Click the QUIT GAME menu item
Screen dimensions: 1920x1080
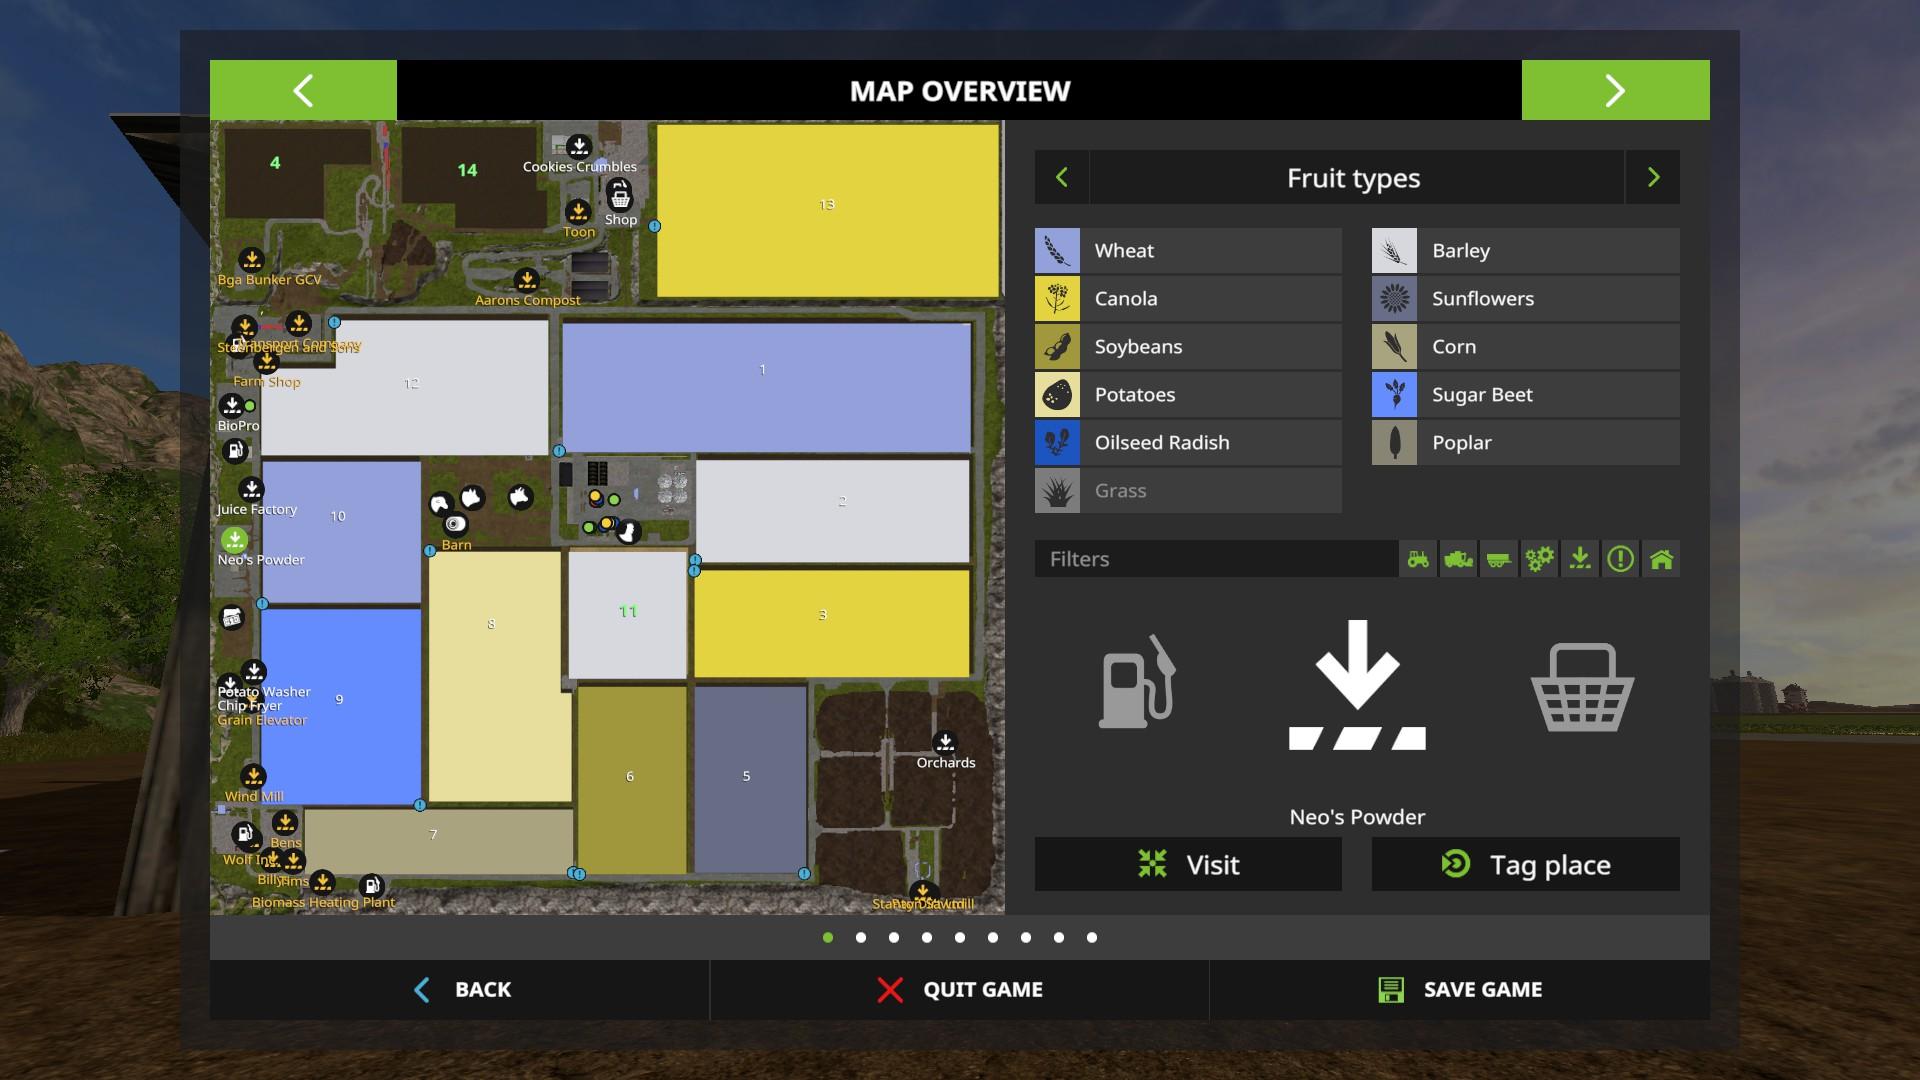959,990
